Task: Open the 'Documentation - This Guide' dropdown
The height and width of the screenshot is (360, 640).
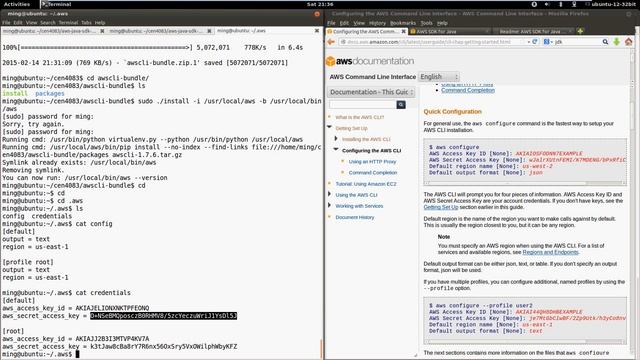Action: point(371,92)
